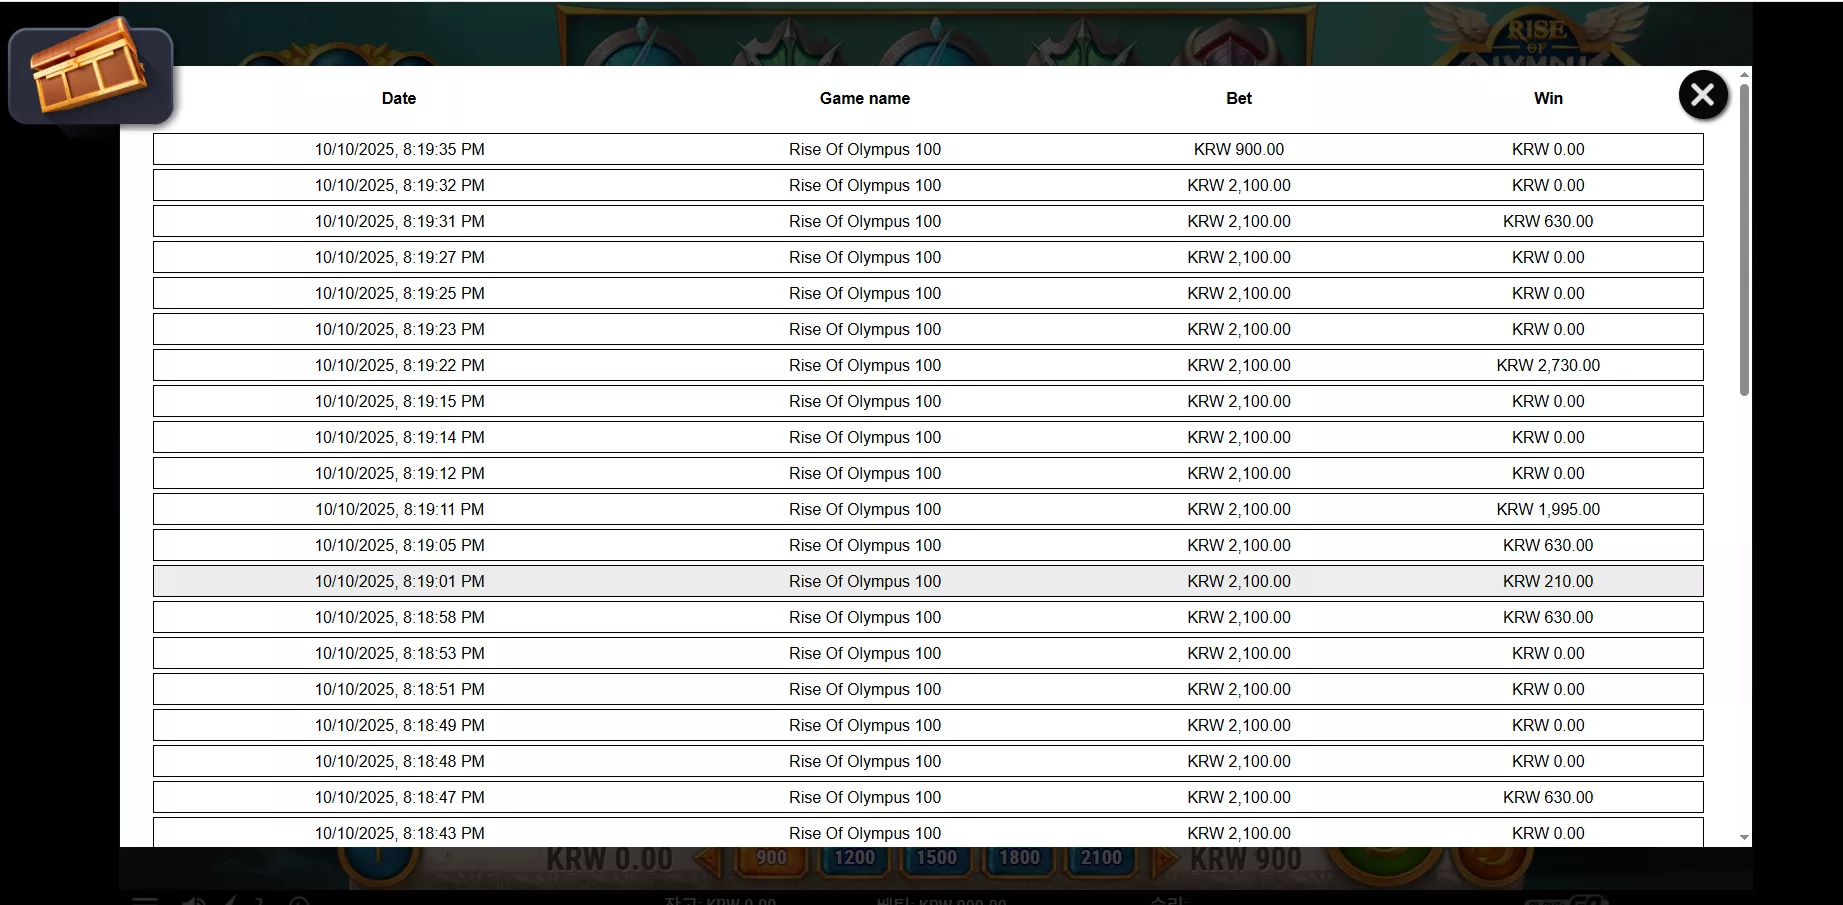Viewport: 1843px width, 905px height.
Task: Click the 8:19:14 PM date cell
Action: (400, 437)
